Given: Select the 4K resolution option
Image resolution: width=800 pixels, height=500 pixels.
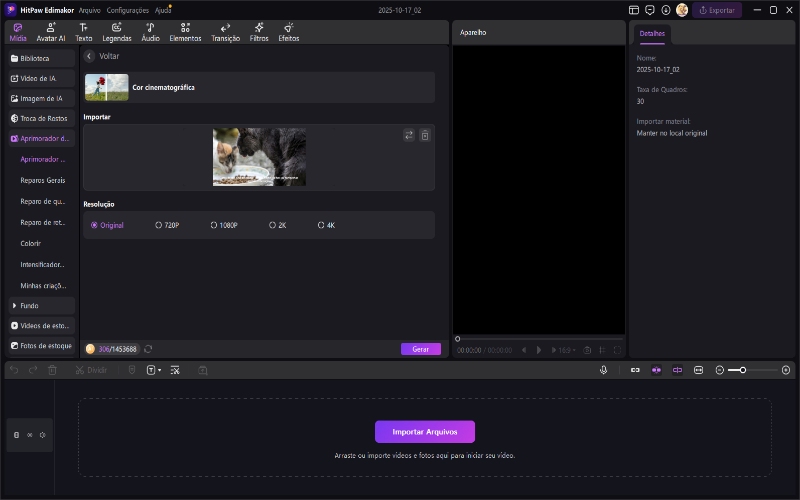Looking at the screenshot, I should [x=327, y=225].
